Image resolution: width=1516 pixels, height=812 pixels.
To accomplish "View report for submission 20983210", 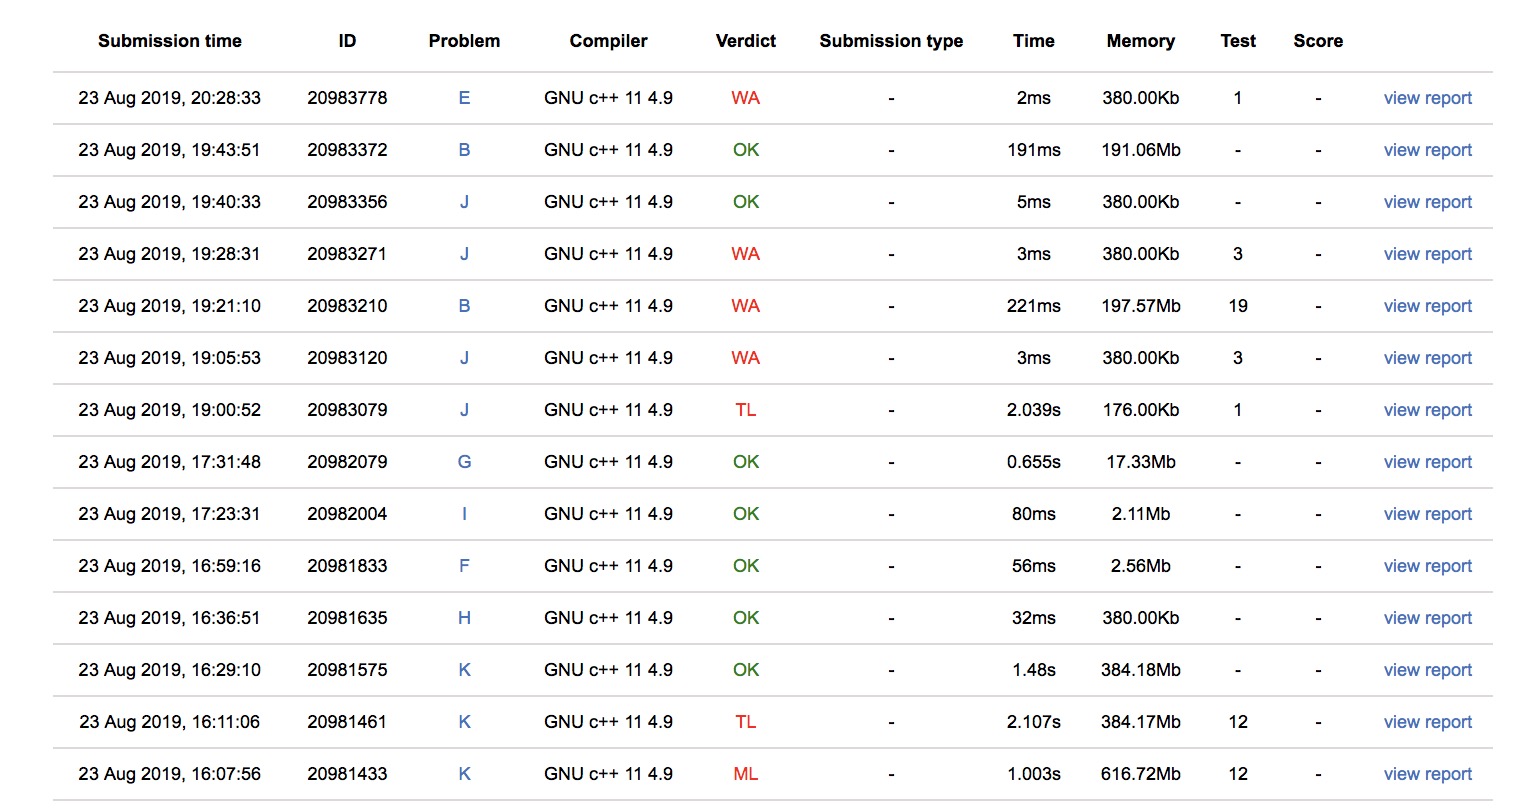I will (1427, 306).
